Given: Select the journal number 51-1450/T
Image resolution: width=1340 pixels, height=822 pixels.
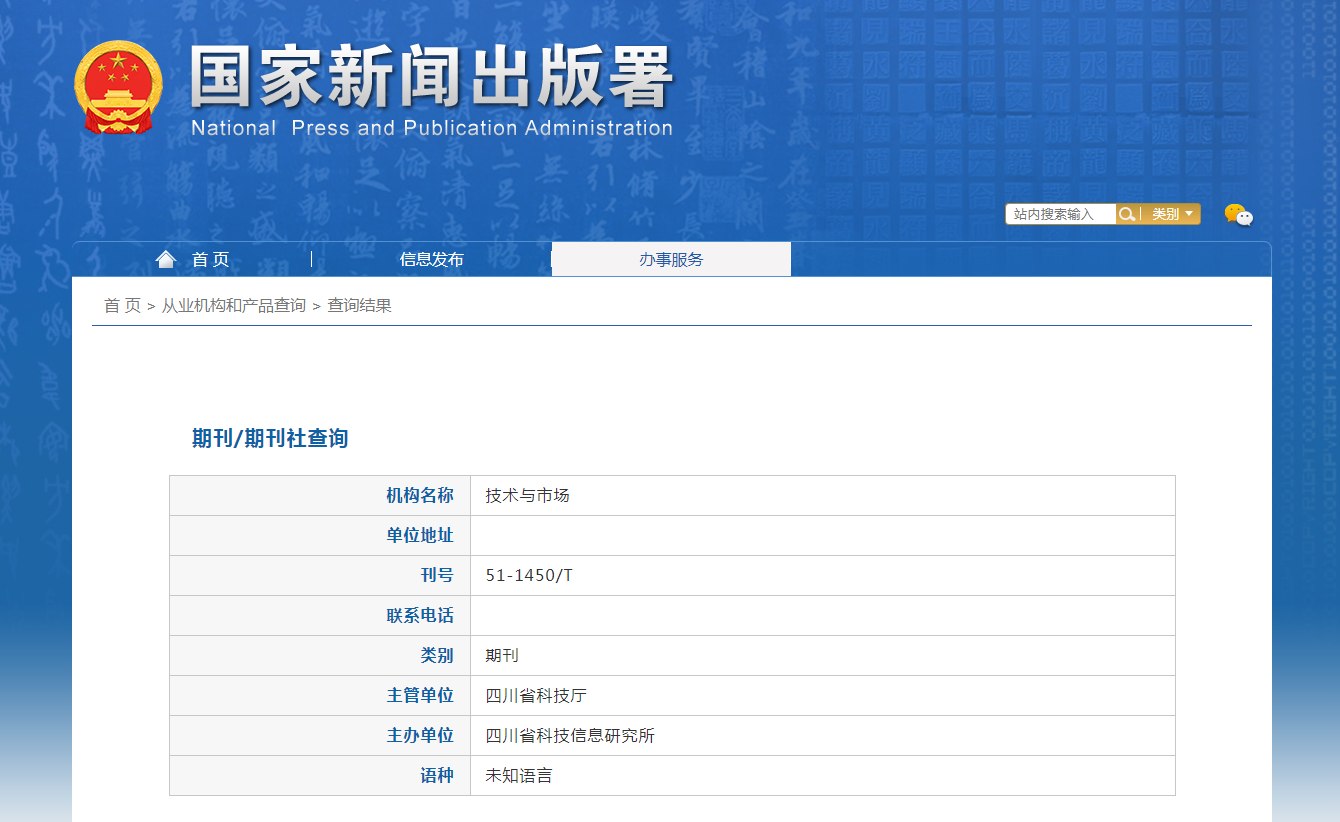Looking at the screenshot, I should (x=529, y=575).
